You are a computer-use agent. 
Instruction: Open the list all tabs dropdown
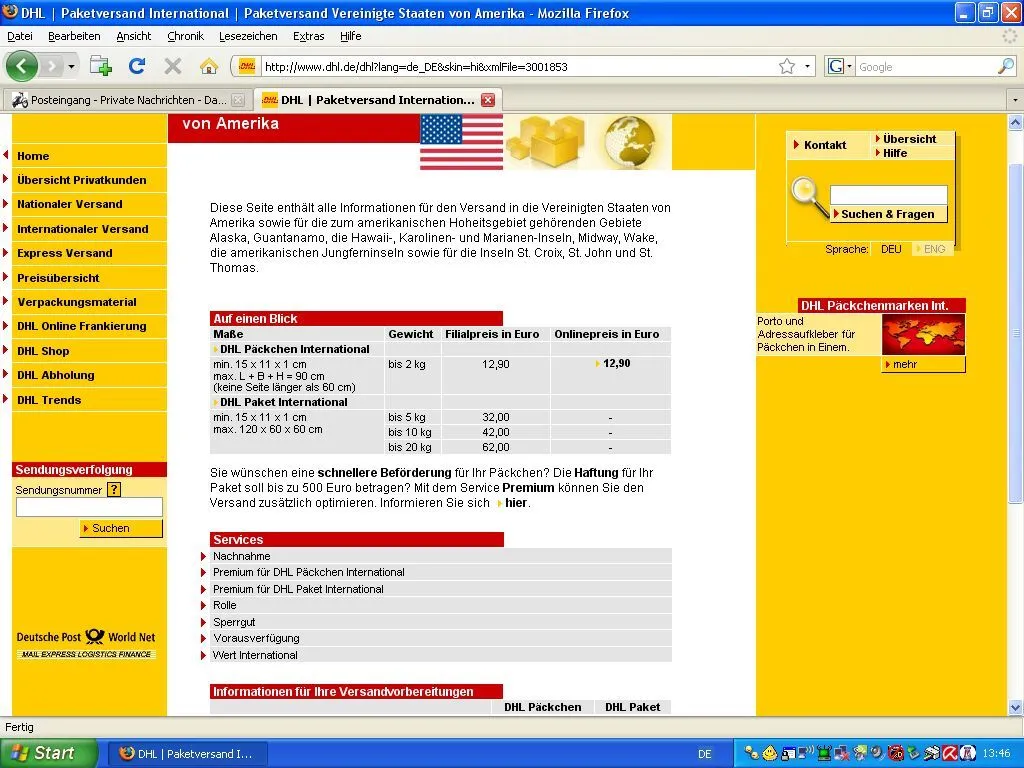(1014, 100)
